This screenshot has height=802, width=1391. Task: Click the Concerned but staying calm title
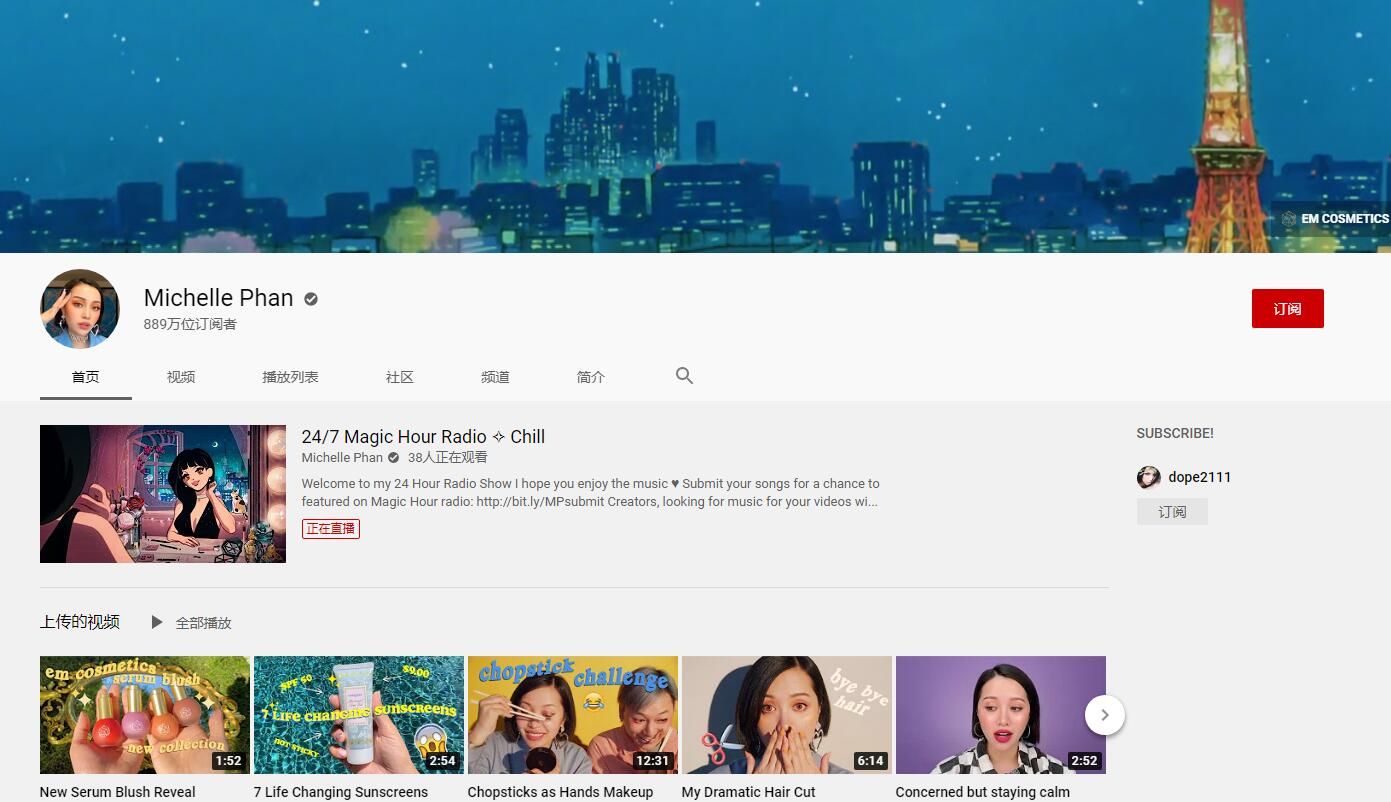tap(983, 792)
